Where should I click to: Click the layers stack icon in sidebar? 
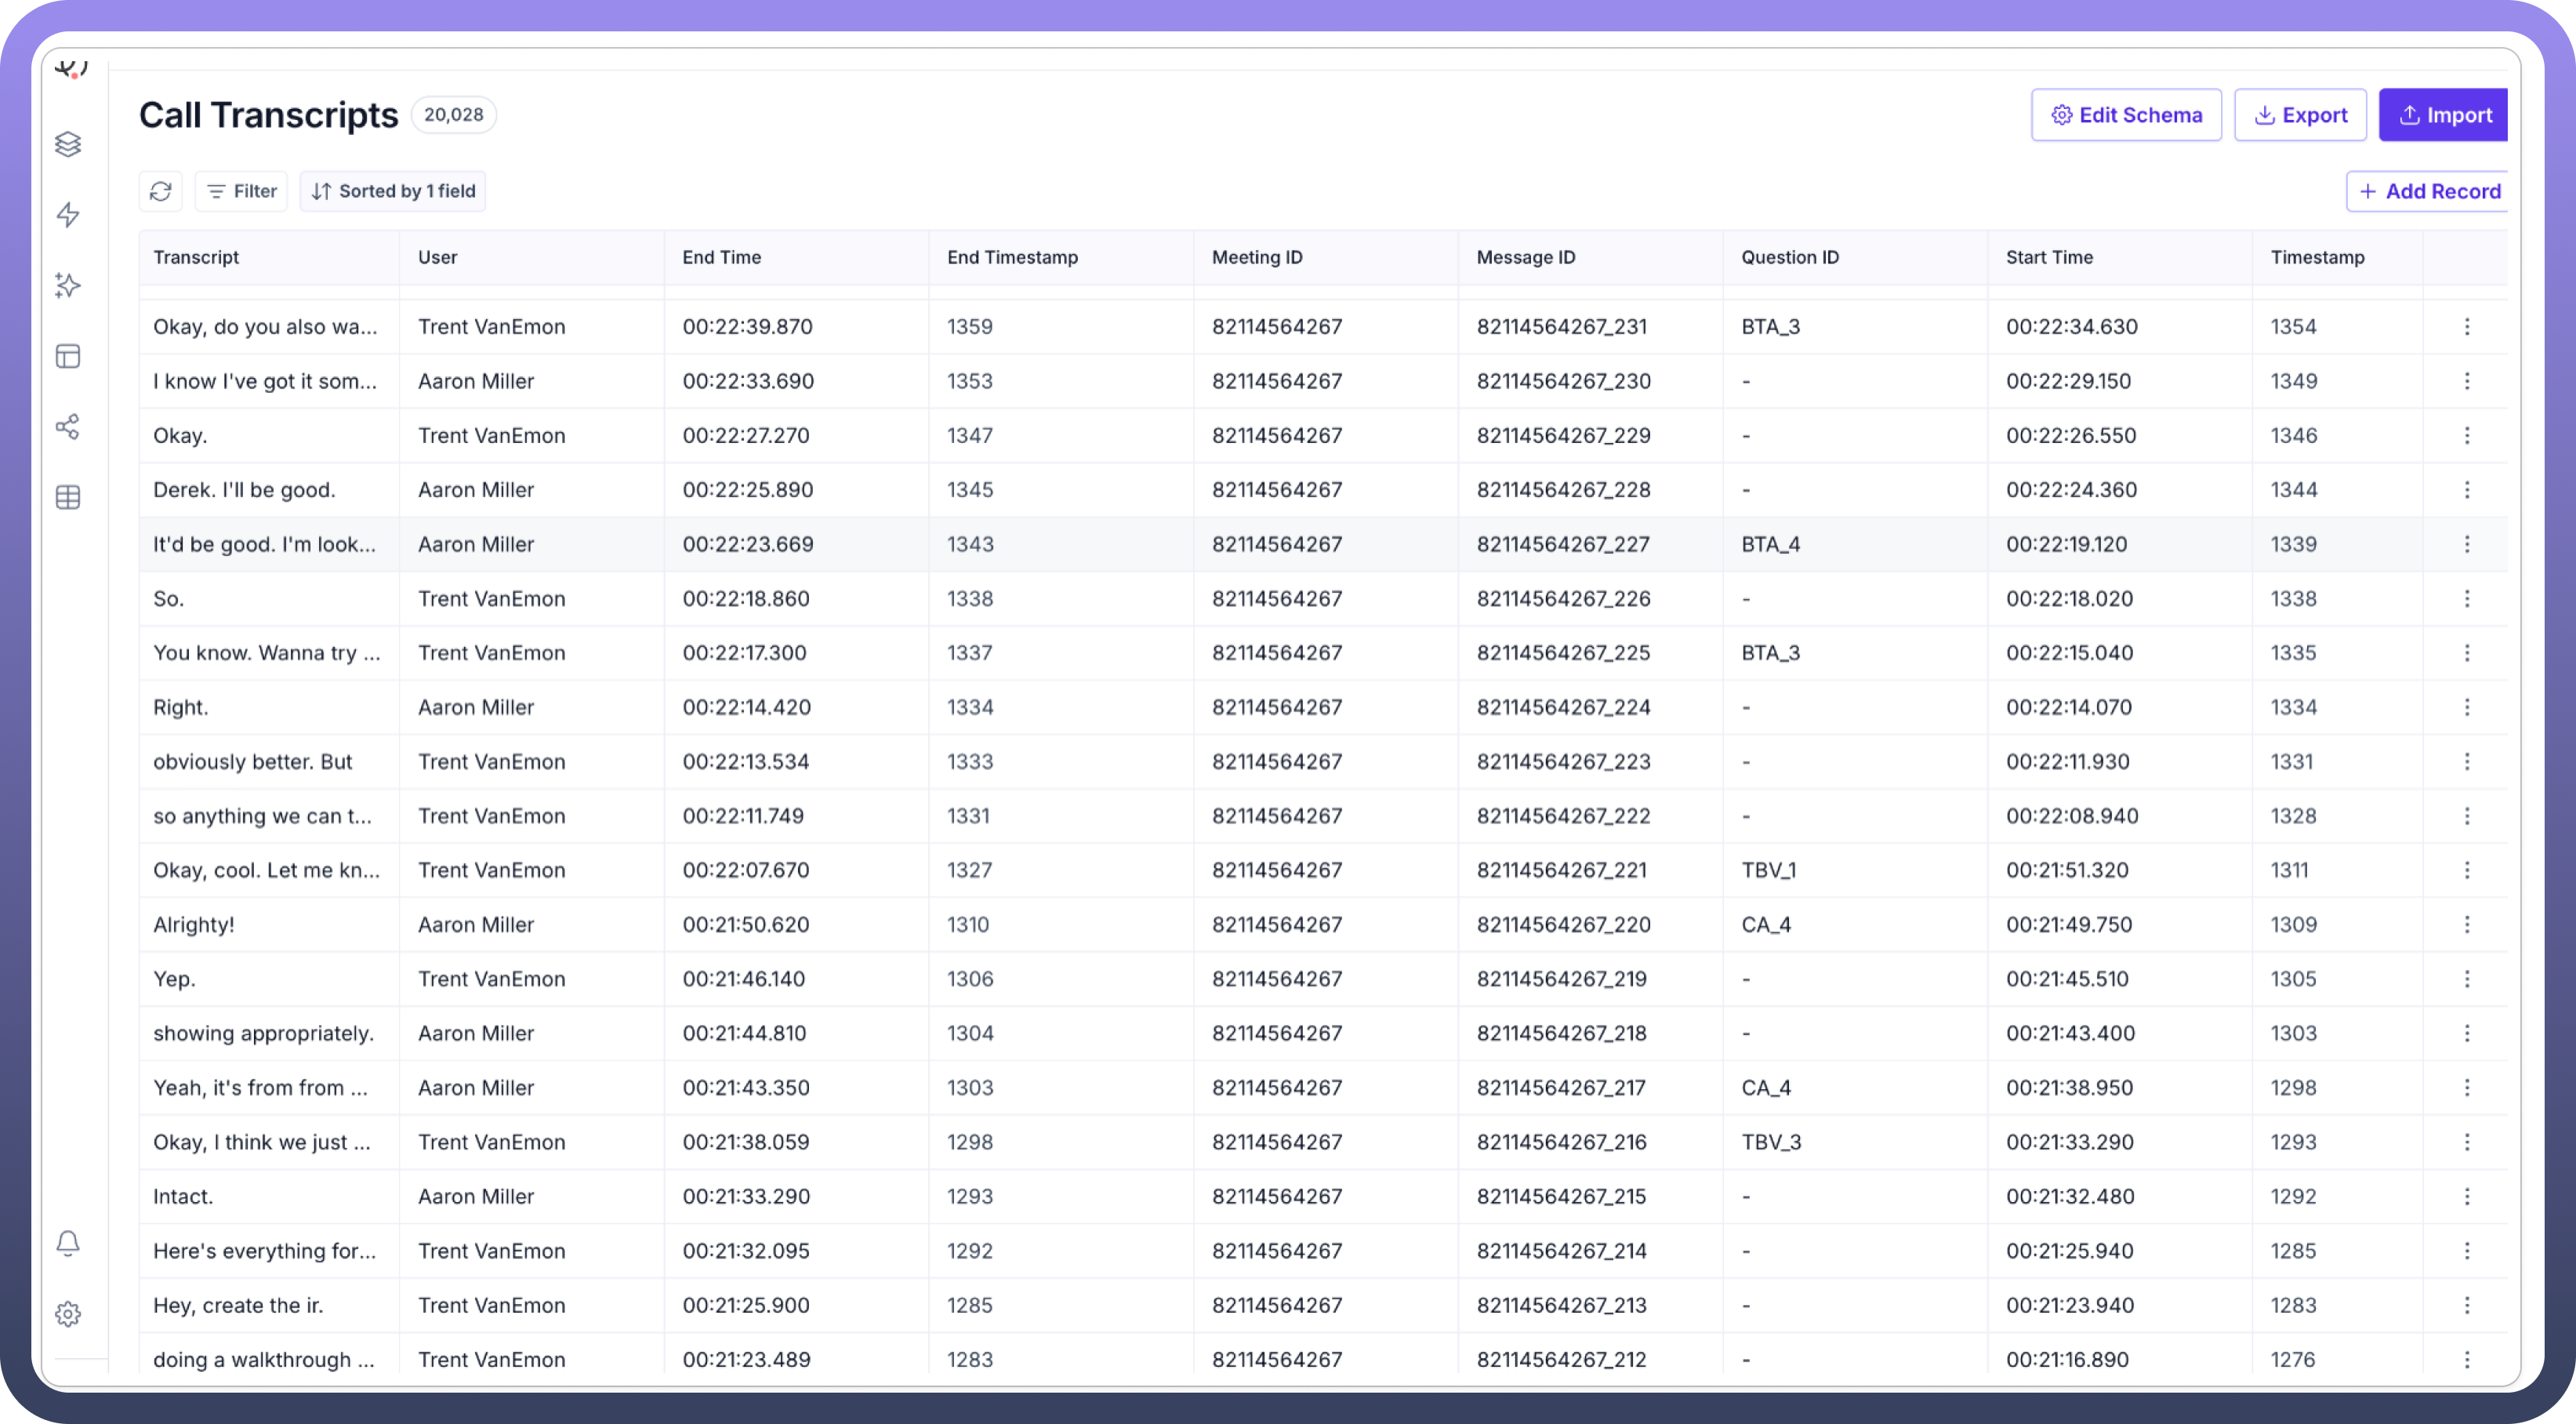[x=68, y=144]
